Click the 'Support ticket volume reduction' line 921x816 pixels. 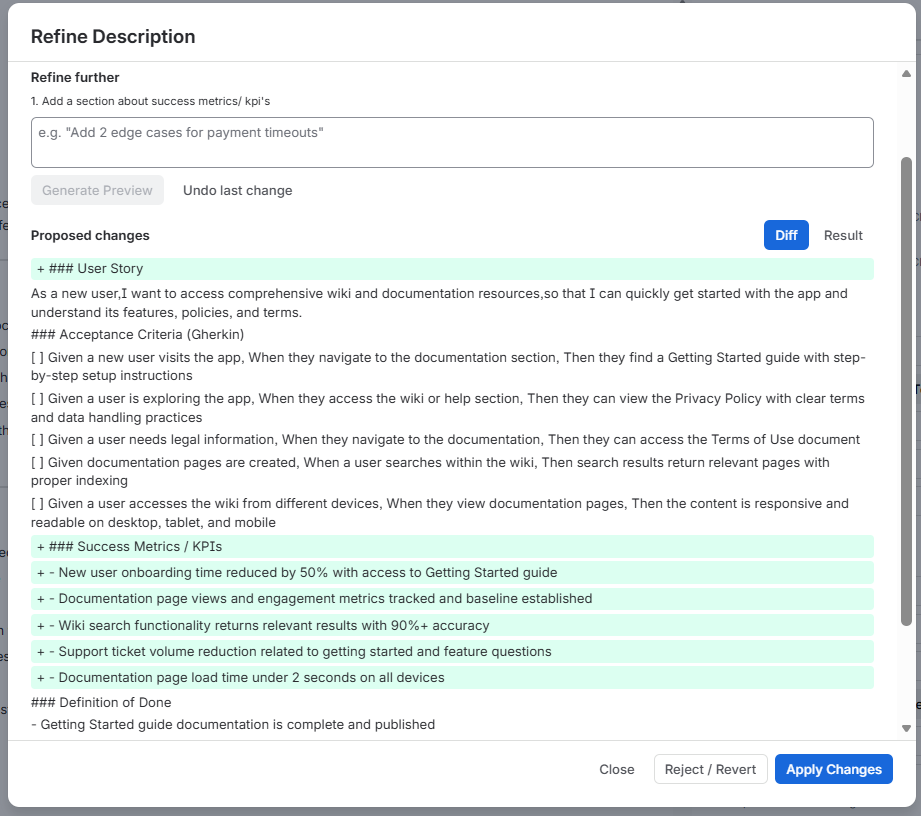pyautogui.click(x=452, y=652)
